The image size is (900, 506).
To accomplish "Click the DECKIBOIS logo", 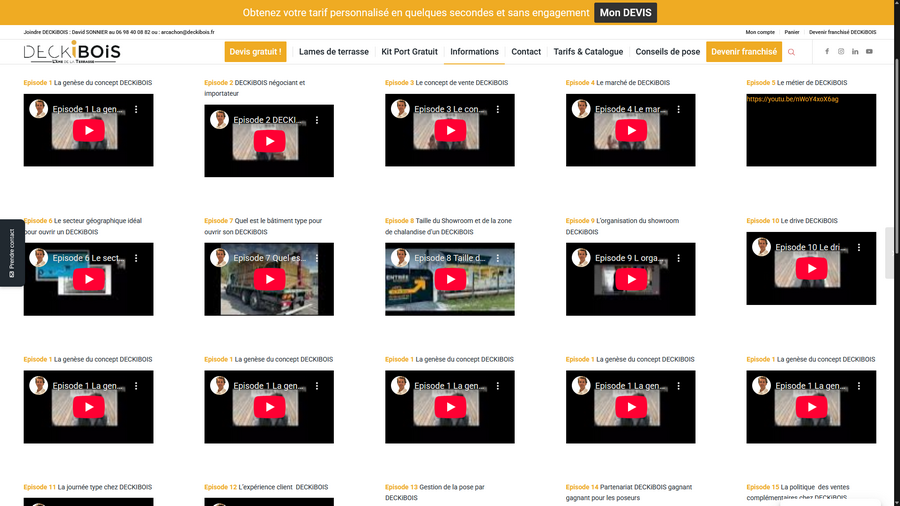I will pyautogui.click(x=72, y=52).
